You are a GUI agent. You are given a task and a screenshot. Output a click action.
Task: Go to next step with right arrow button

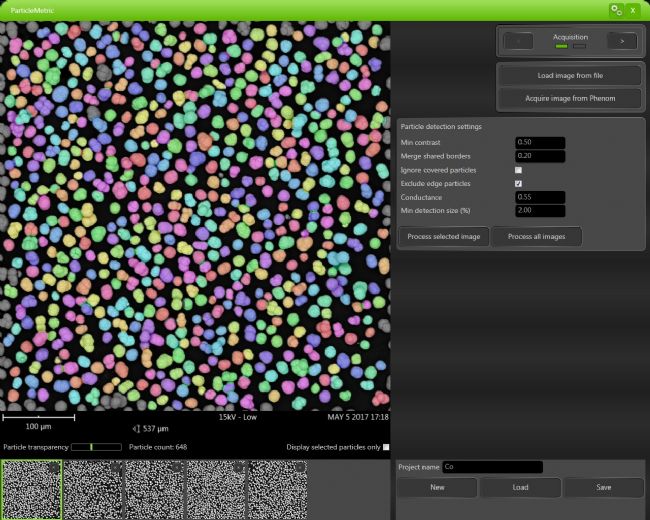[x=622, y=41]
